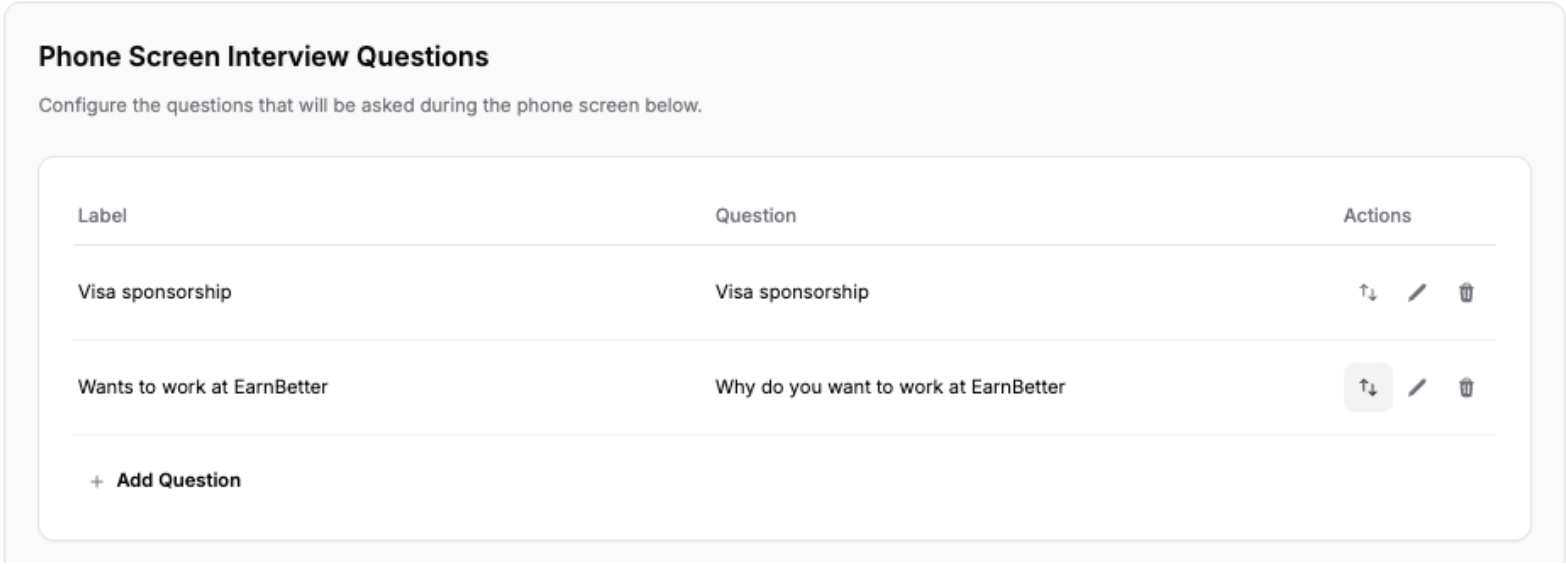Click the Actions column header
This screenshot has height=564, width=1566.
(1377, 215)
